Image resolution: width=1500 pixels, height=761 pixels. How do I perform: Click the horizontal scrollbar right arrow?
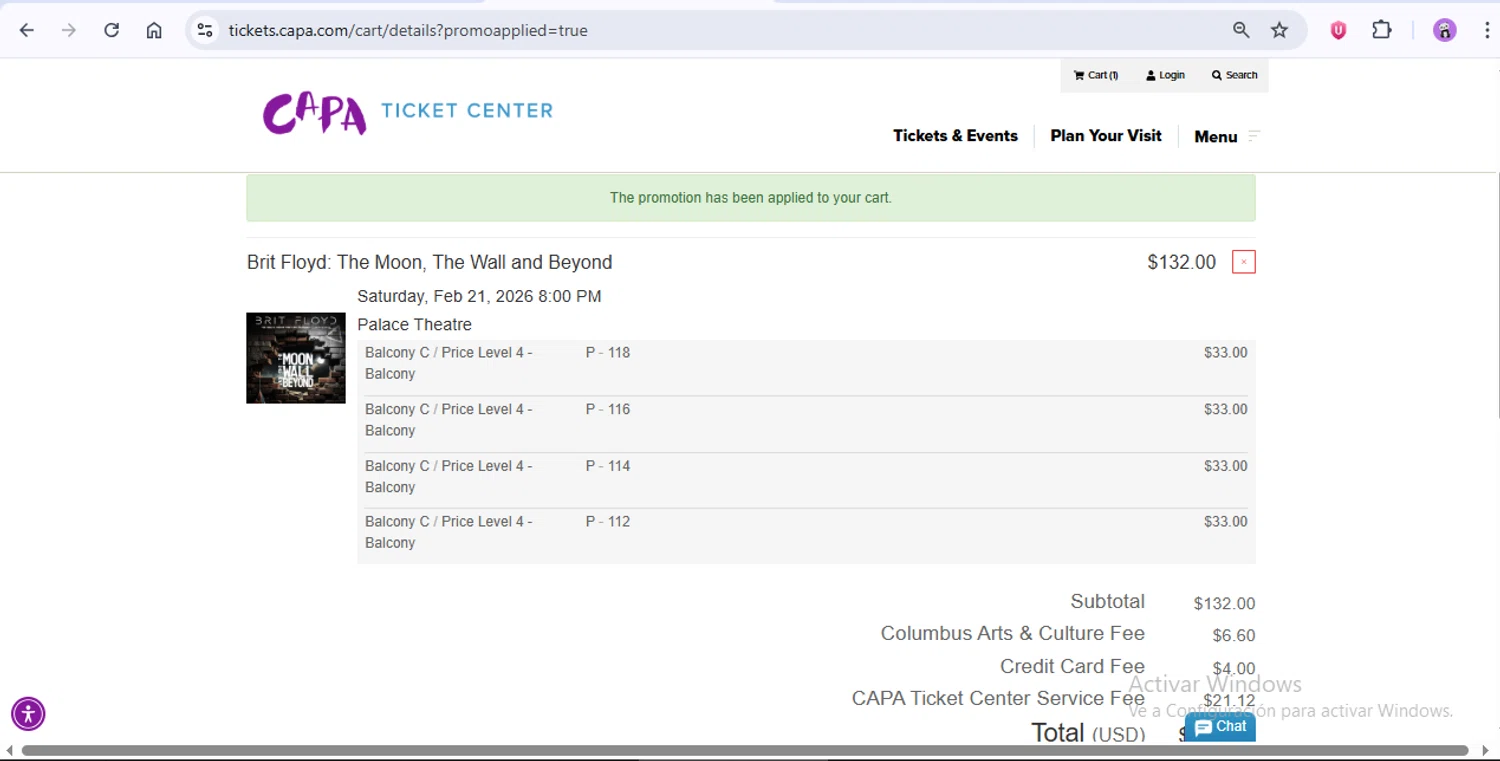coord(1485,751)
